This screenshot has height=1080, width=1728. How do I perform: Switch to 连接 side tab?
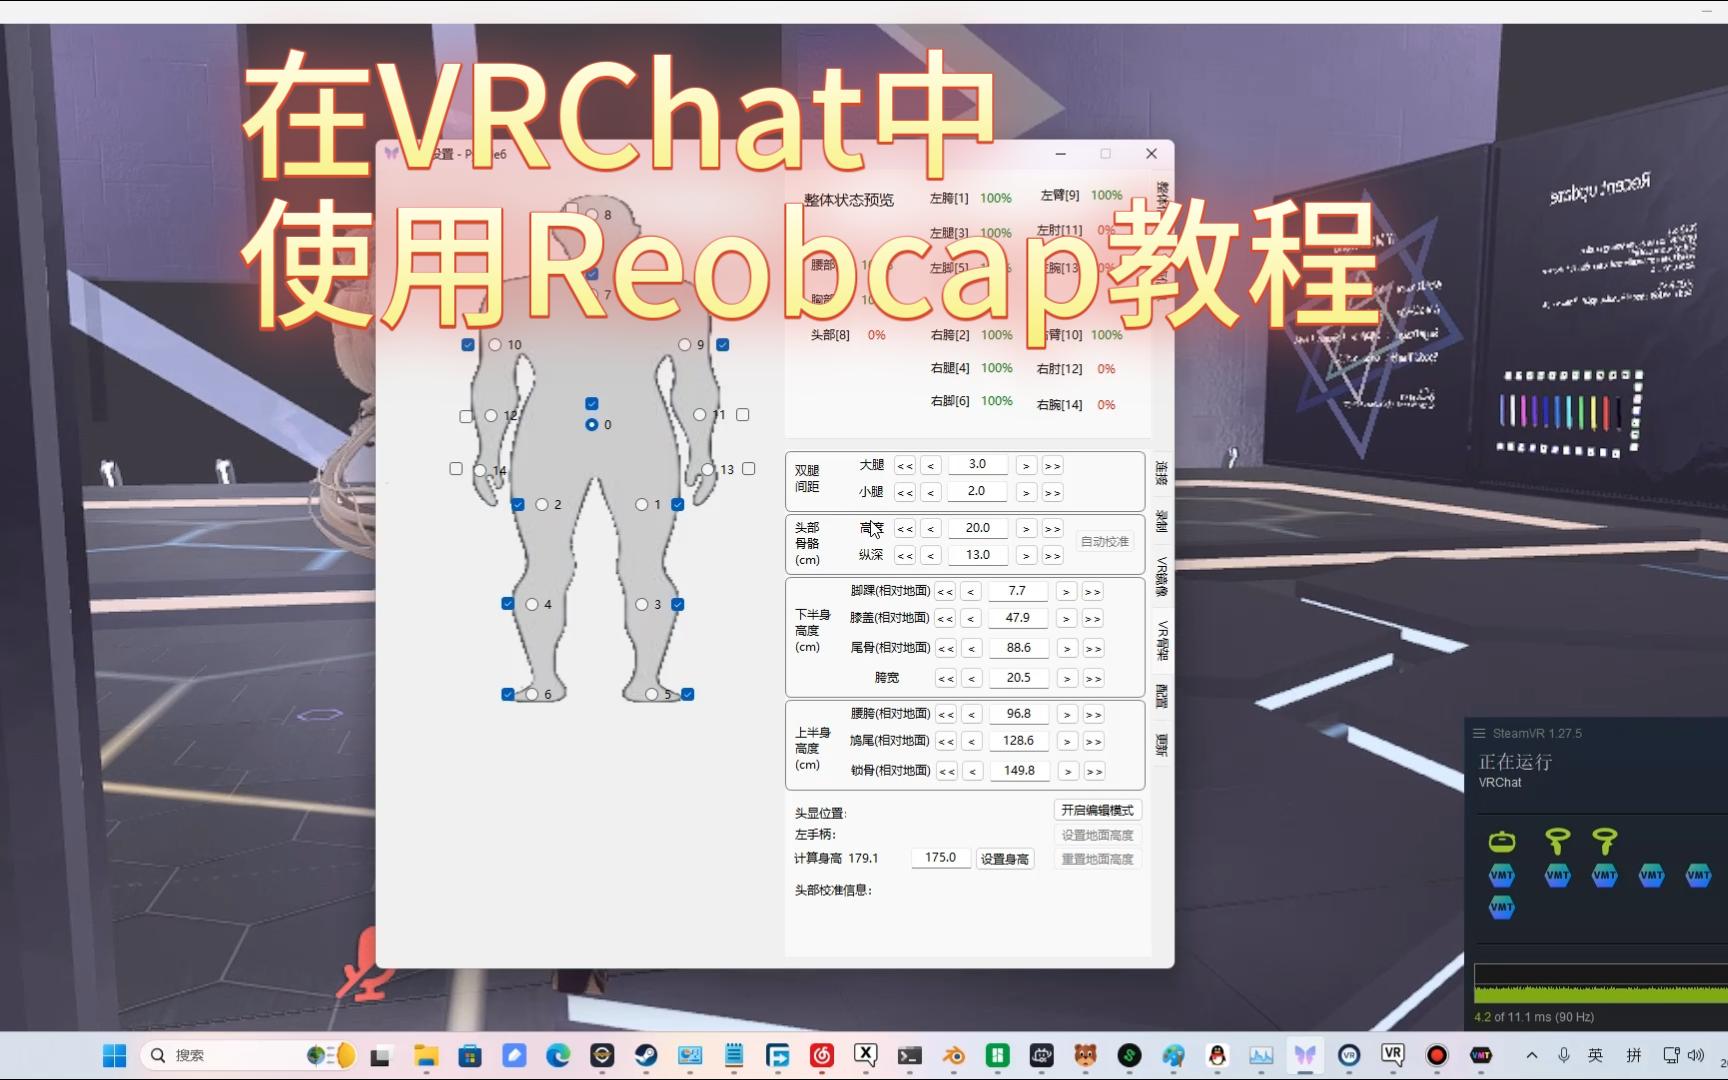pyautogui.click(x=1161, y=473)
